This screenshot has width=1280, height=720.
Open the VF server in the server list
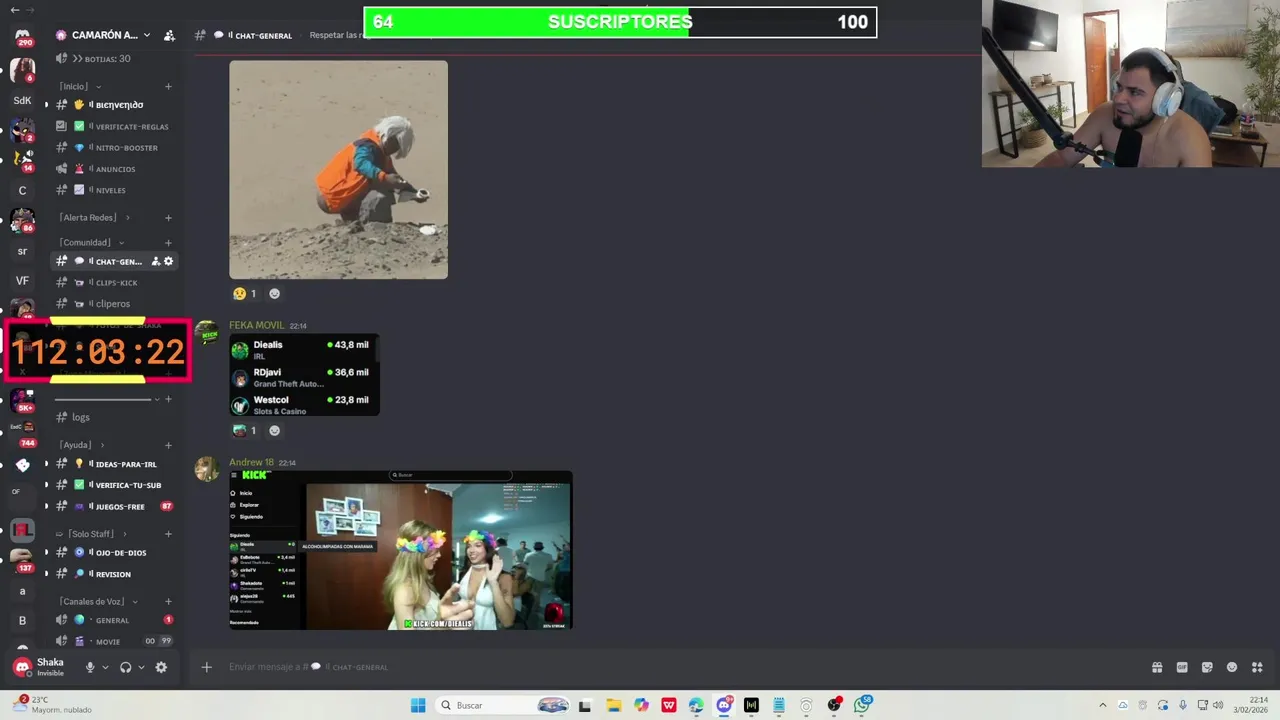coord(22,281)
